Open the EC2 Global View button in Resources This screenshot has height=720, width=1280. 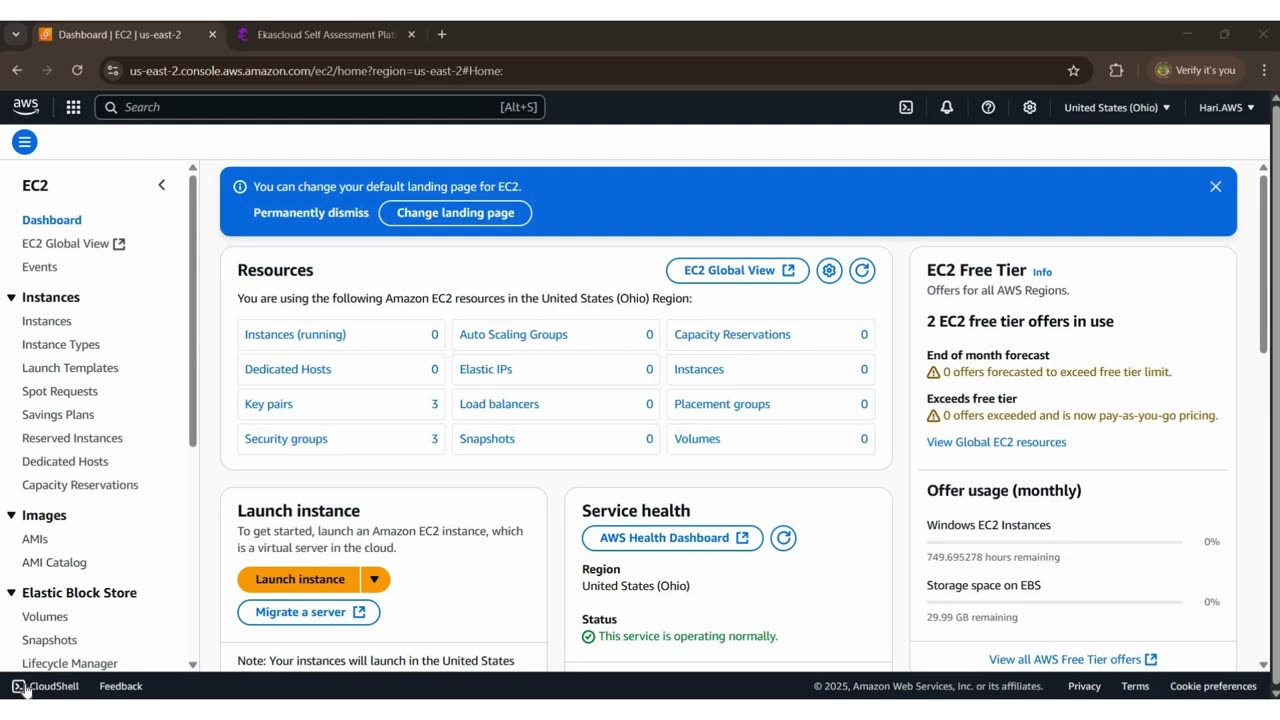[x=738, y=270]
